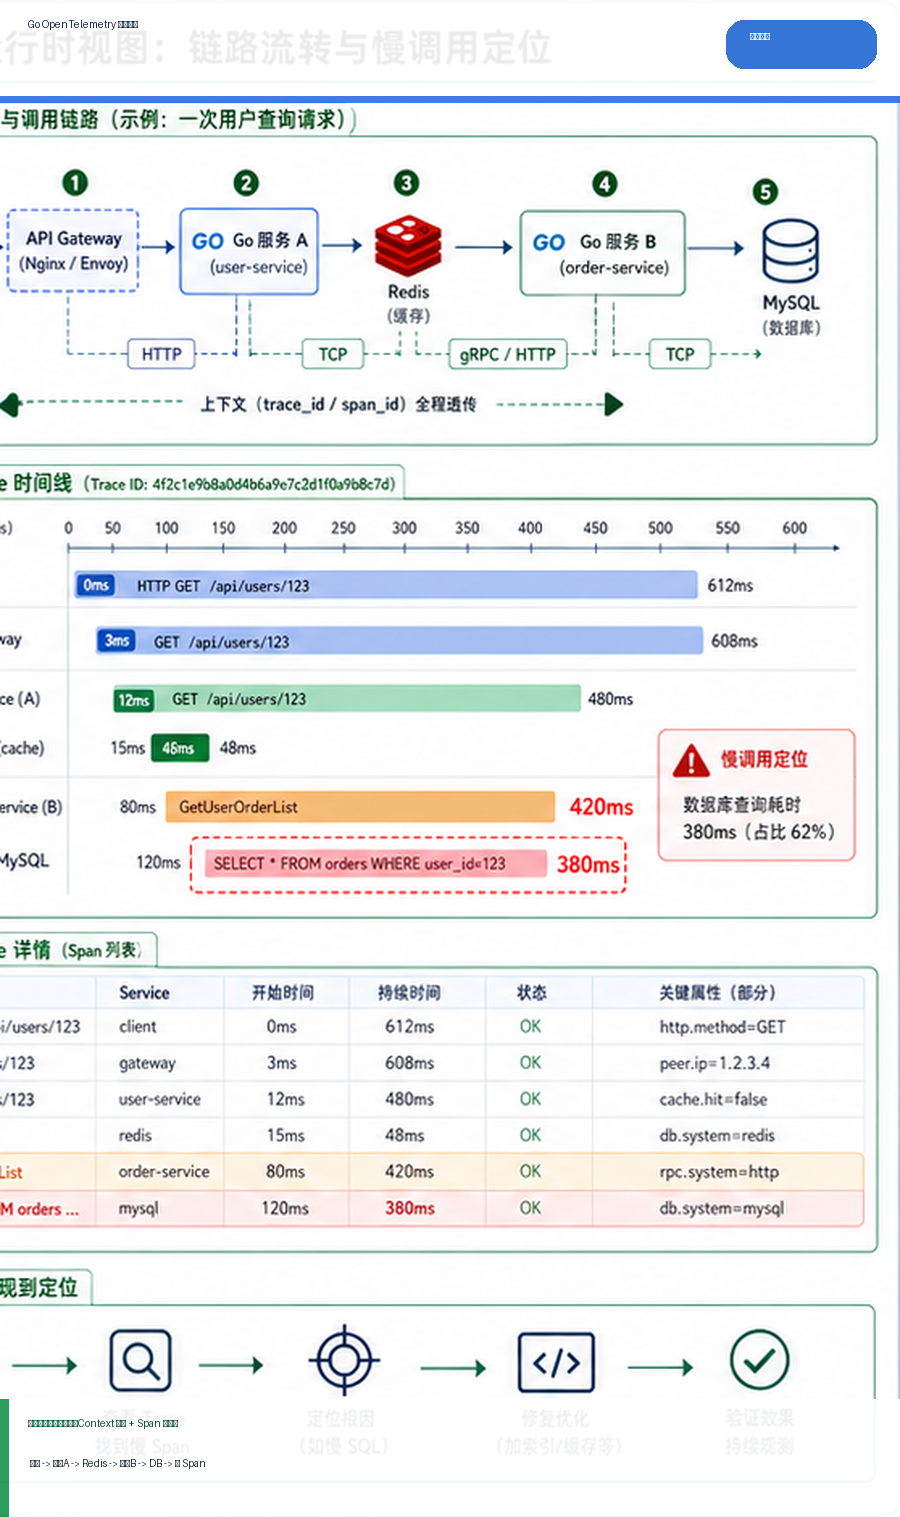Click the trace_id / span_id context propagation text

coord(338,404)
